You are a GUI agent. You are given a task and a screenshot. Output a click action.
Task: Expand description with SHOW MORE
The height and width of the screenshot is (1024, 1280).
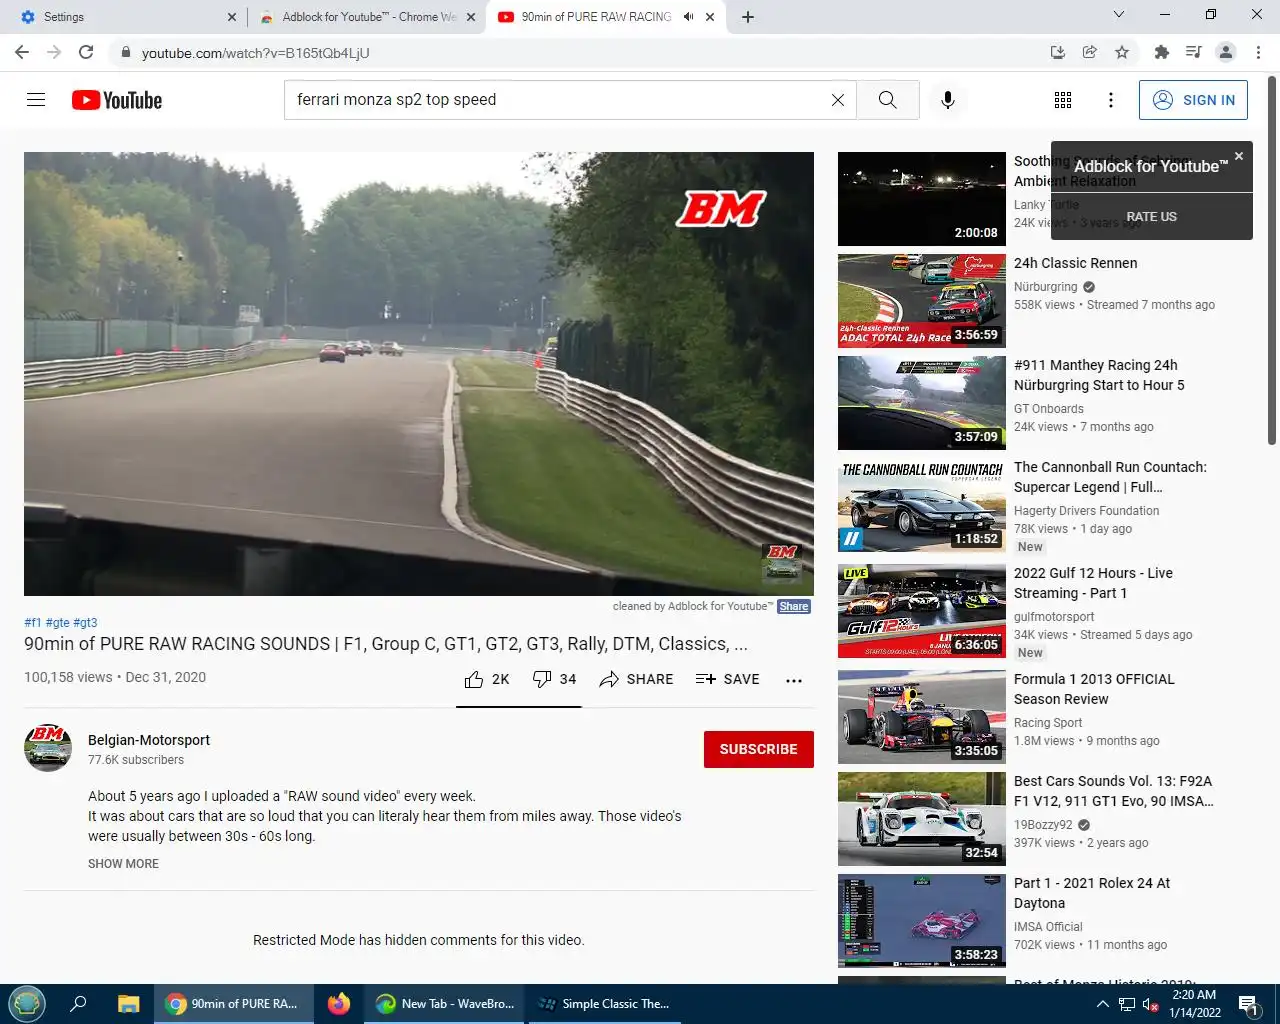(123, 864)
